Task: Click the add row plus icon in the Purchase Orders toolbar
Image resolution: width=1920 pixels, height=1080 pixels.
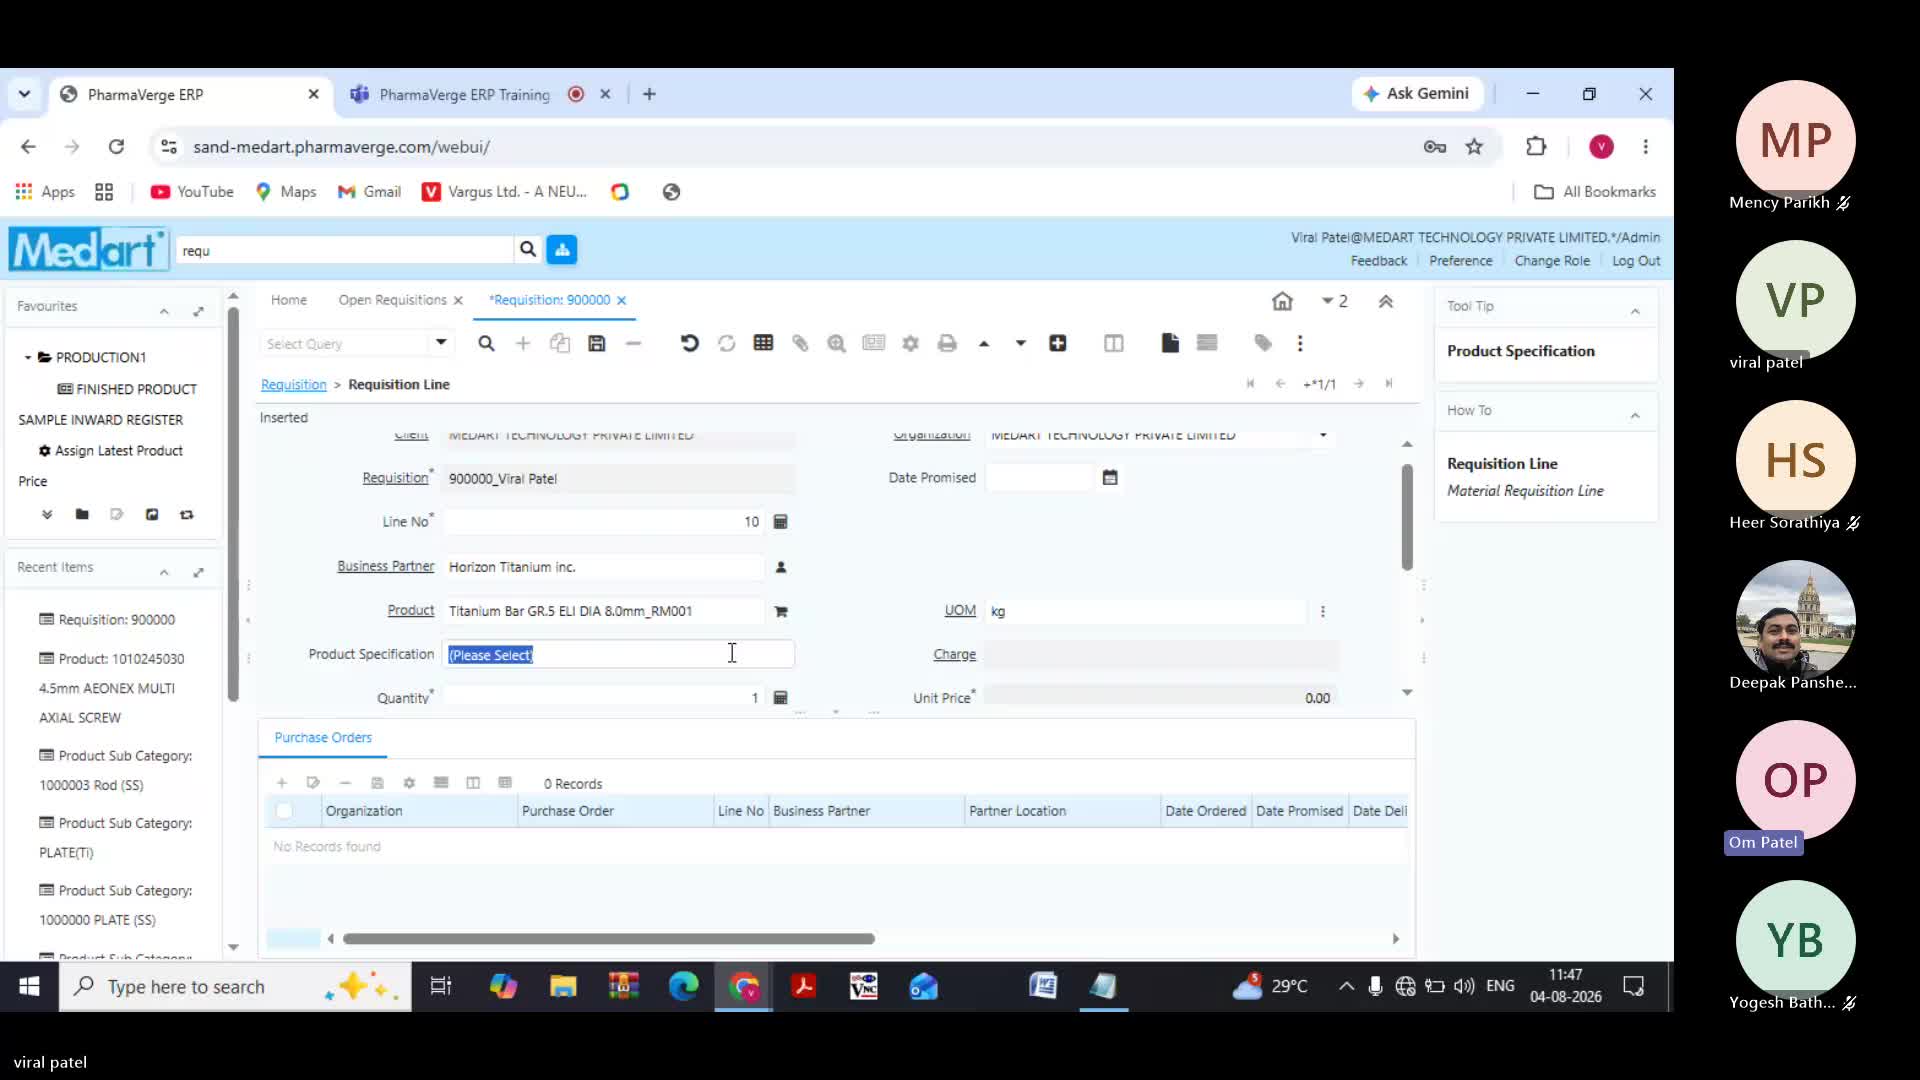Action: (282, 782)
